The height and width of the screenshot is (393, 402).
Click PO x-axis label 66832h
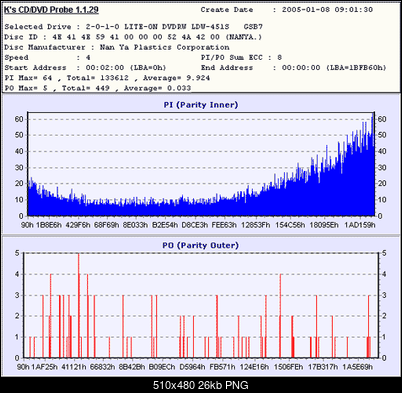pyautogui.click(x=103, y=367)
